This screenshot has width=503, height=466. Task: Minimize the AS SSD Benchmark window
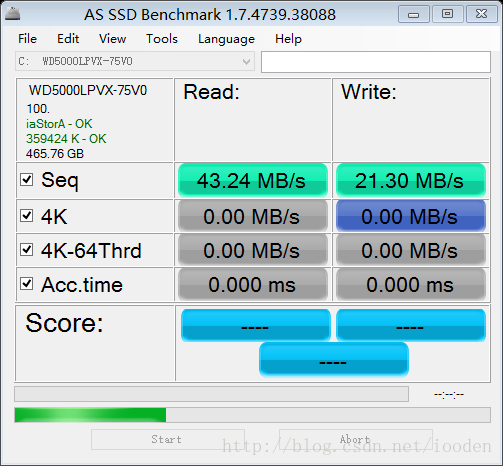414,14
